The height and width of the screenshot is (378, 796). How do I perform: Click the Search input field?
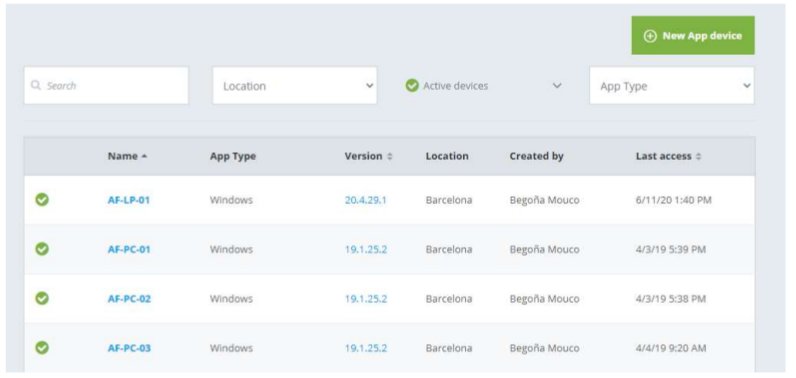106,86
